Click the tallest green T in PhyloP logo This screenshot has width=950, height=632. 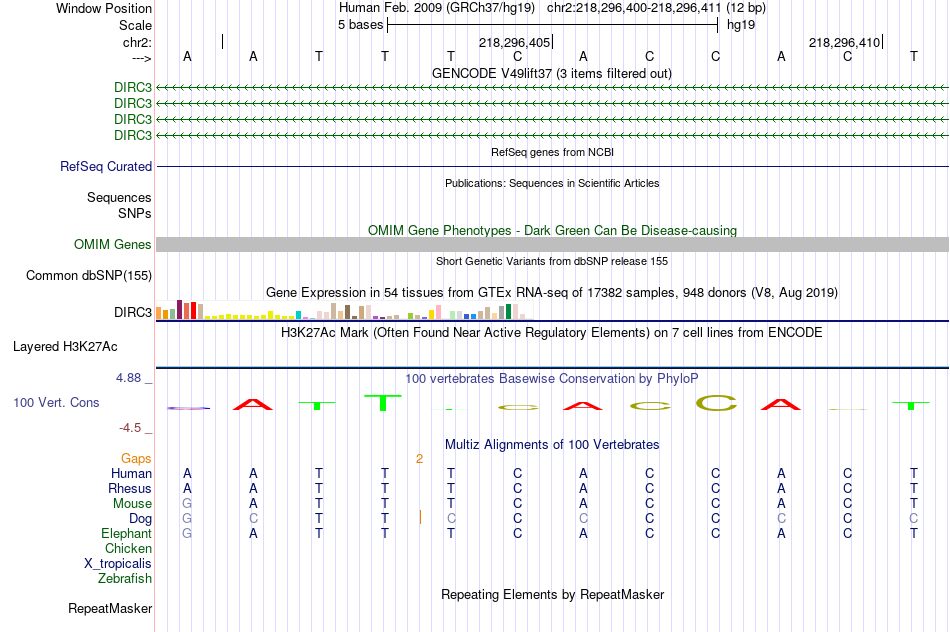[x=383, y=403]
